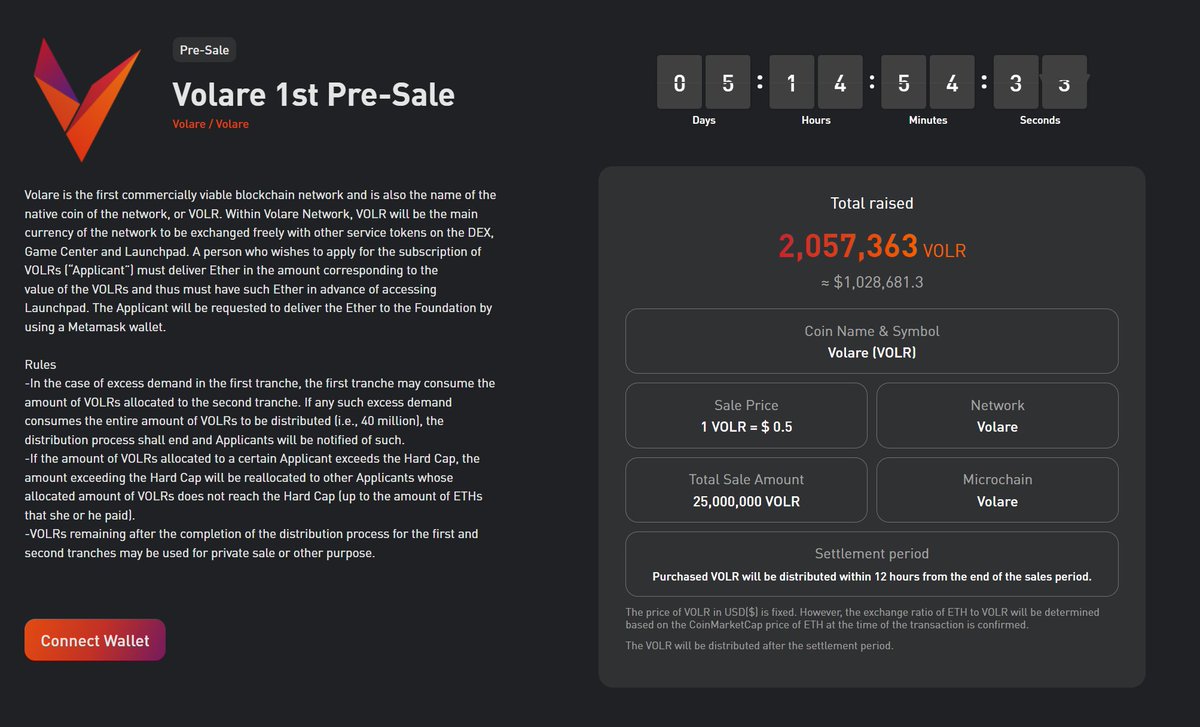Click the 2,057,363 VOLR raised amount
1200x727 pixels.
(872, 247)
